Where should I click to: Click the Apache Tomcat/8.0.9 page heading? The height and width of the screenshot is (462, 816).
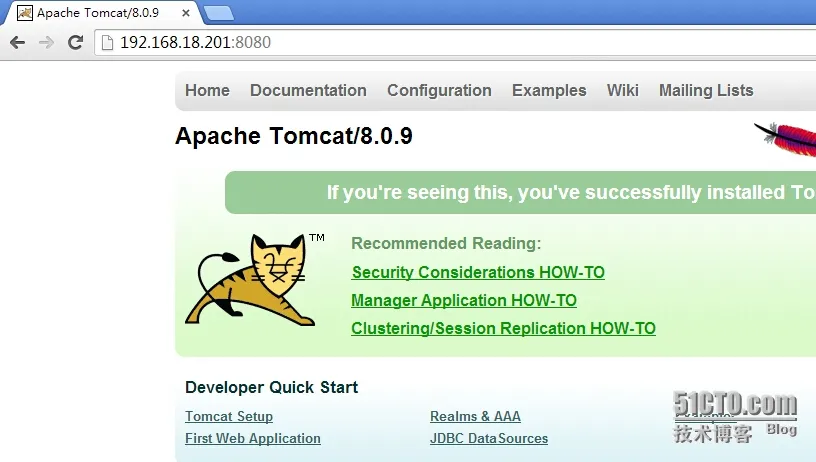click(x=294, y=136)
